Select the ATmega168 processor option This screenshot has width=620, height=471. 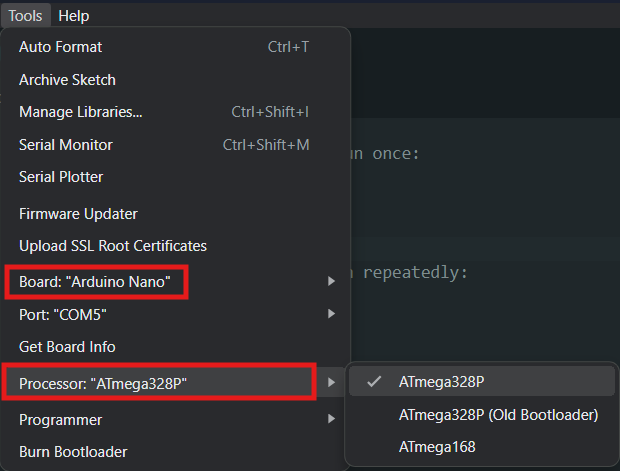click(437, 447)
